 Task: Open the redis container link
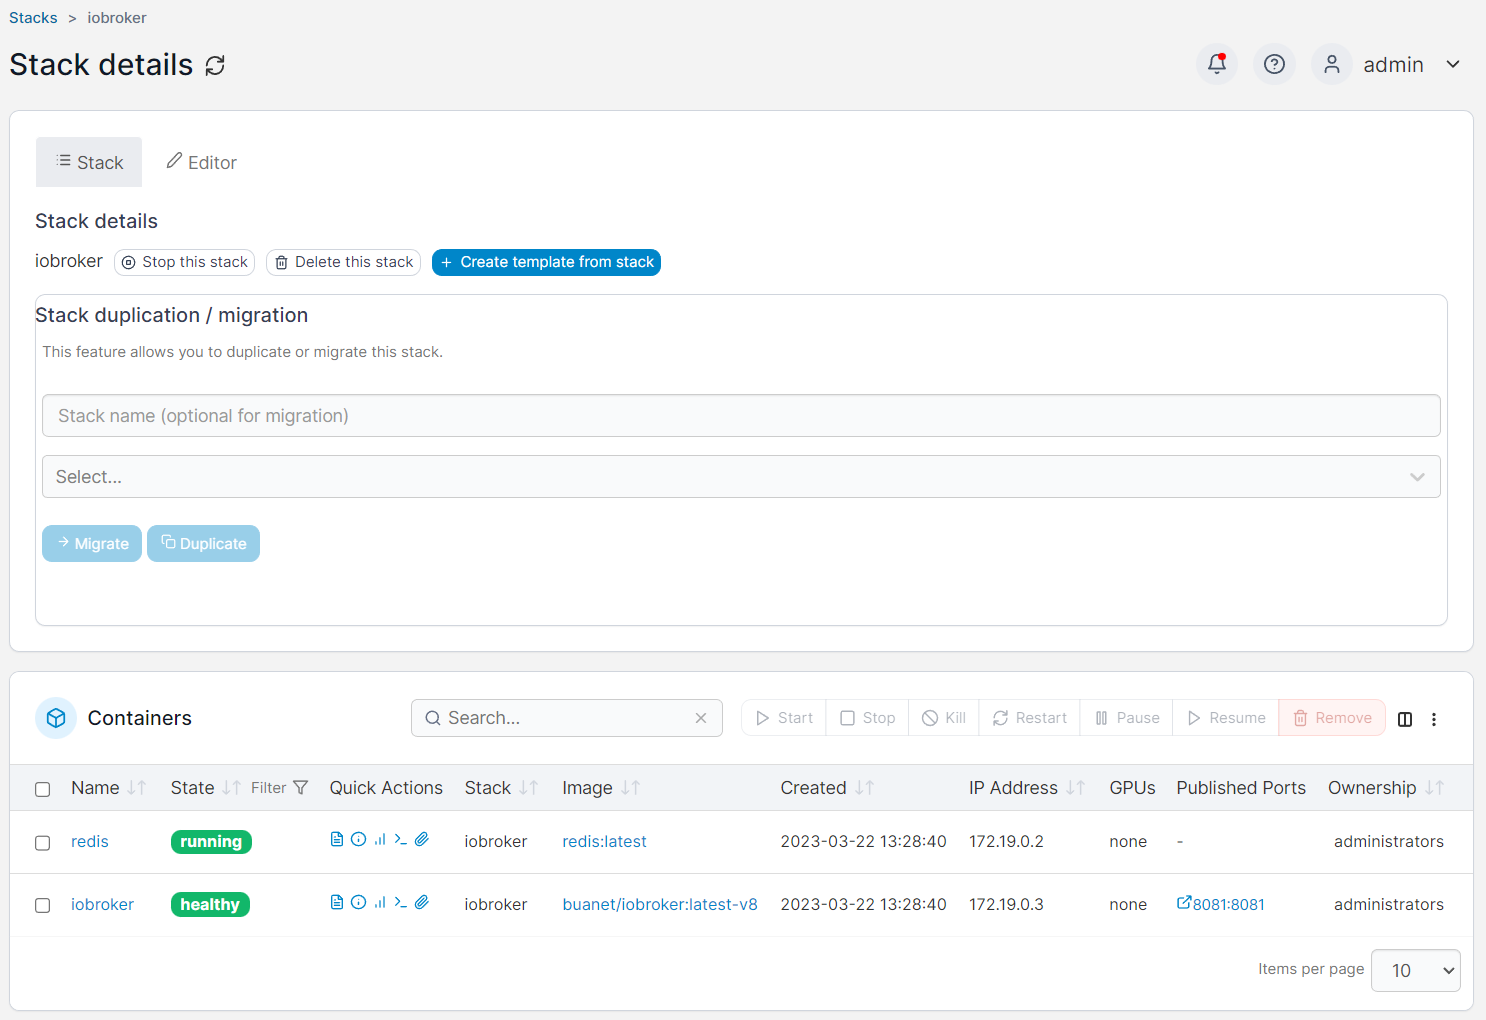[90, 842]
